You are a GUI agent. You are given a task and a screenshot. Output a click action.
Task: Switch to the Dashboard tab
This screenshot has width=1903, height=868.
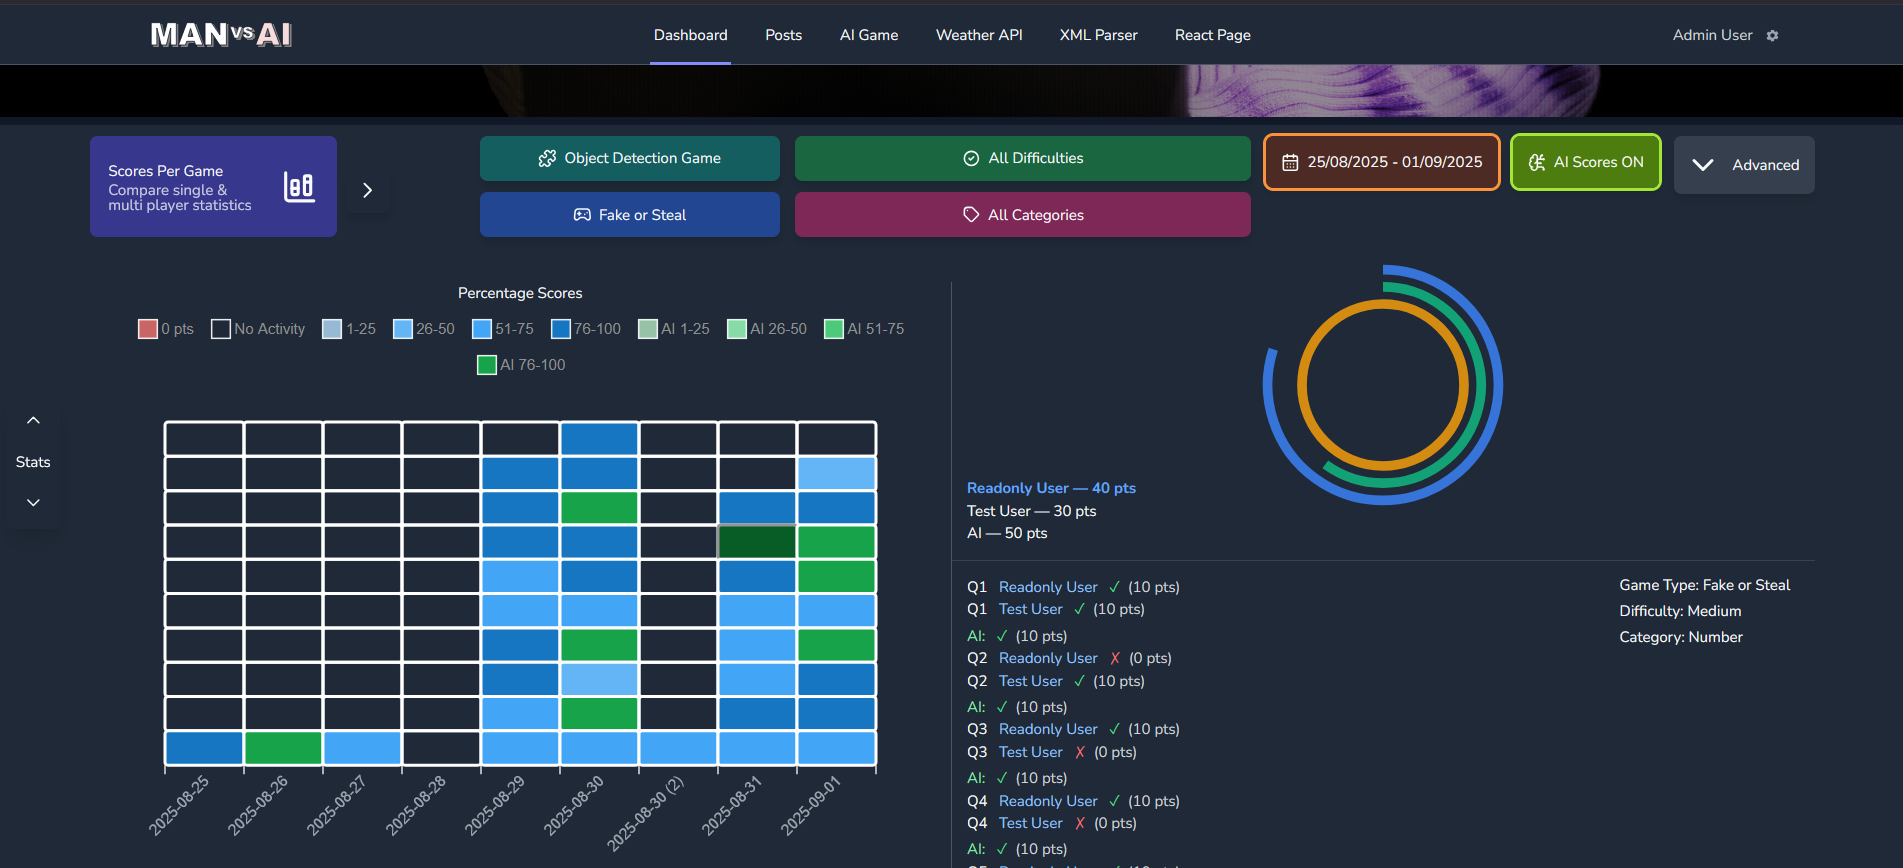coord(690,35)
